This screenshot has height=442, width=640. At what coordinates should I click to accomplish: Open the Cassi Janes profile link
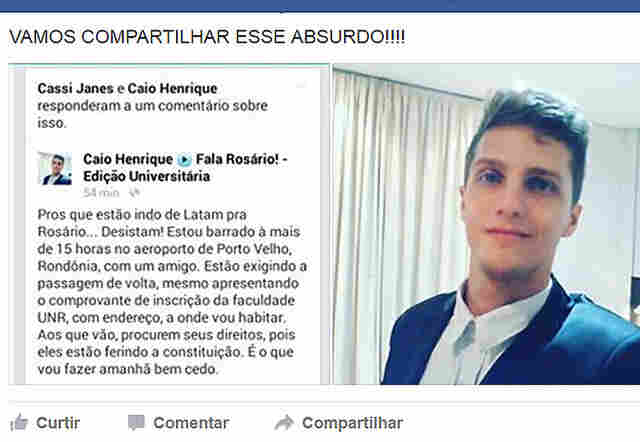pos(76,88)
